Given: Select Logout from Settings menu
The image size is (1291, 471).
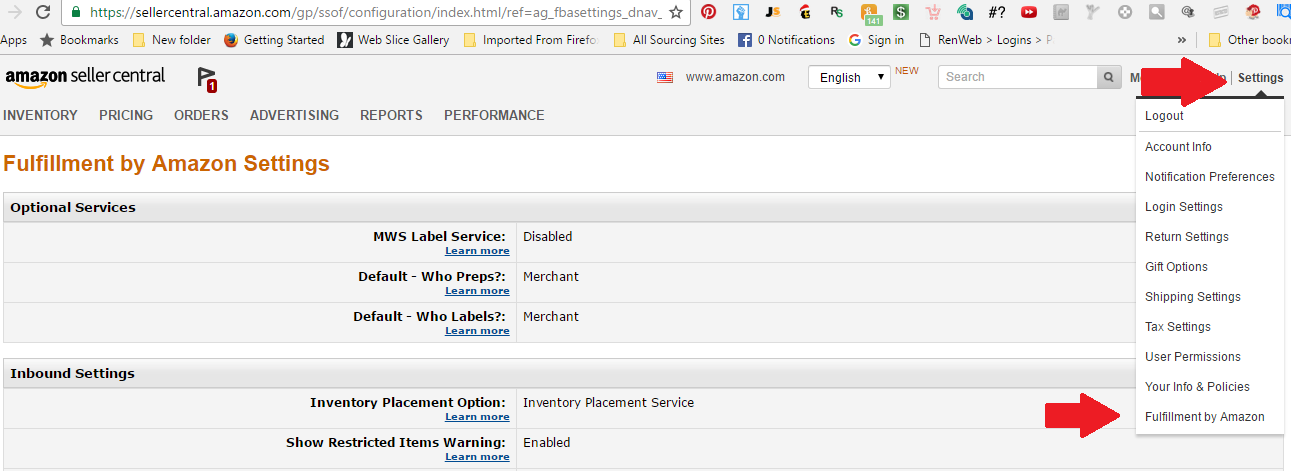Looking at the screenshot, I should [1164, 116].
